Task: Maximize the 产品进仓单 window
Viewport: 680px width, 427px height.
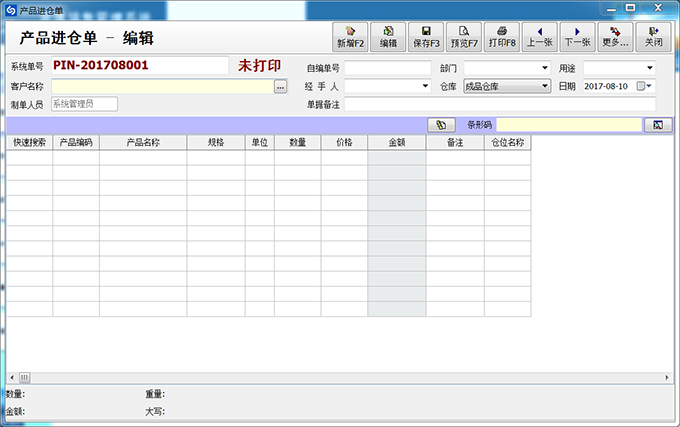Action: tap(631, 8)
